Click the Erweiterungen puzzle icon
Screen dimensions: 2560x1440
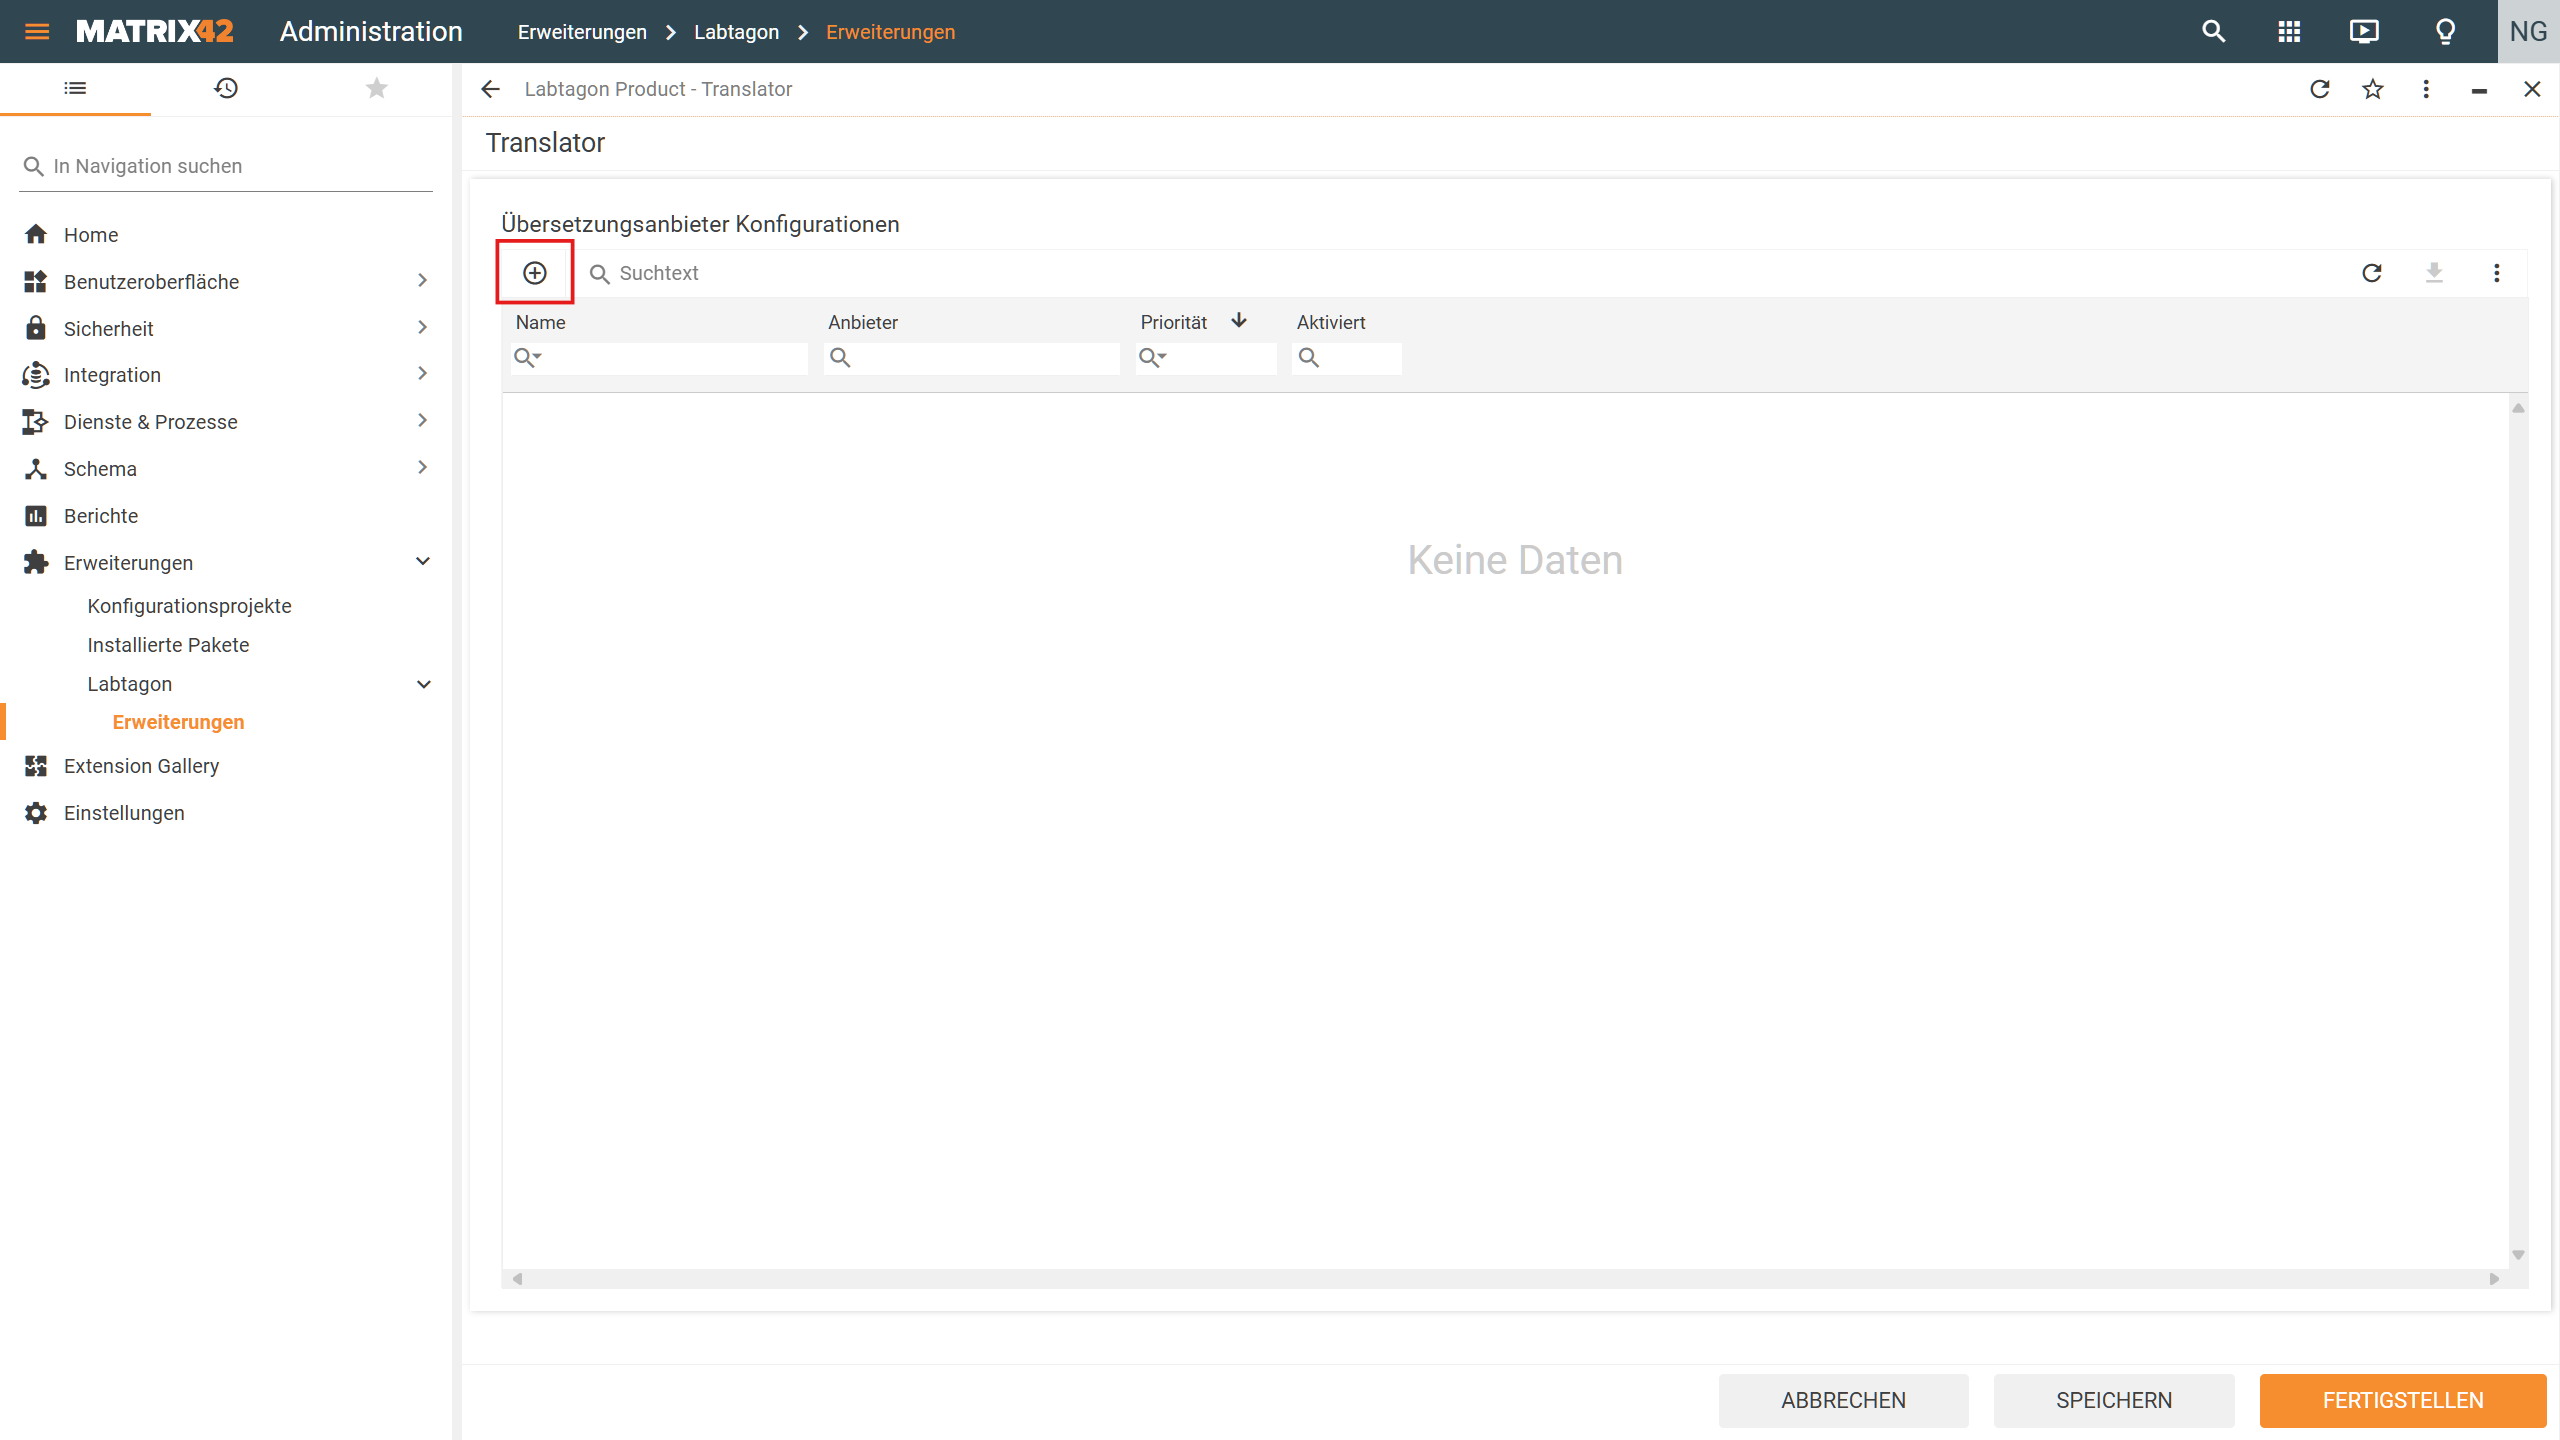(36, 562)
